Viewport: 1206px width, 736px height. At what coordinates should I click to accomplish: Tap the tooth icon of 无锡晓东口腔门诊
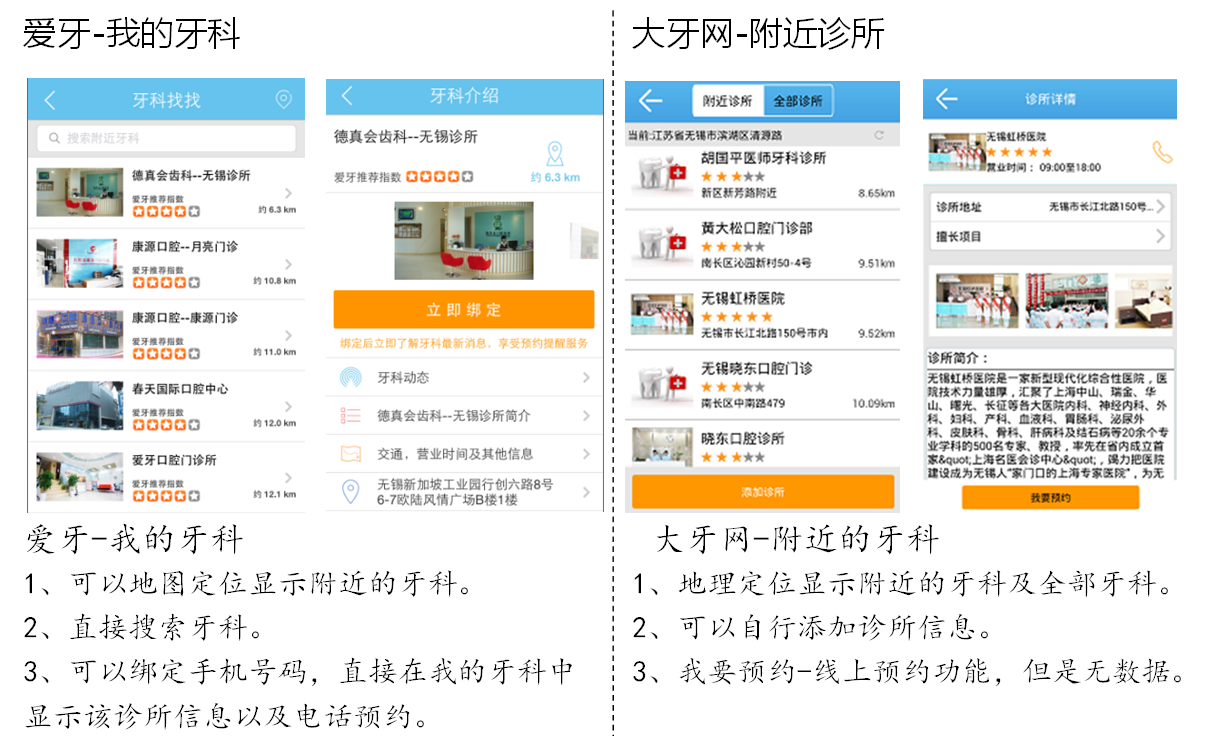click(661, 385)
